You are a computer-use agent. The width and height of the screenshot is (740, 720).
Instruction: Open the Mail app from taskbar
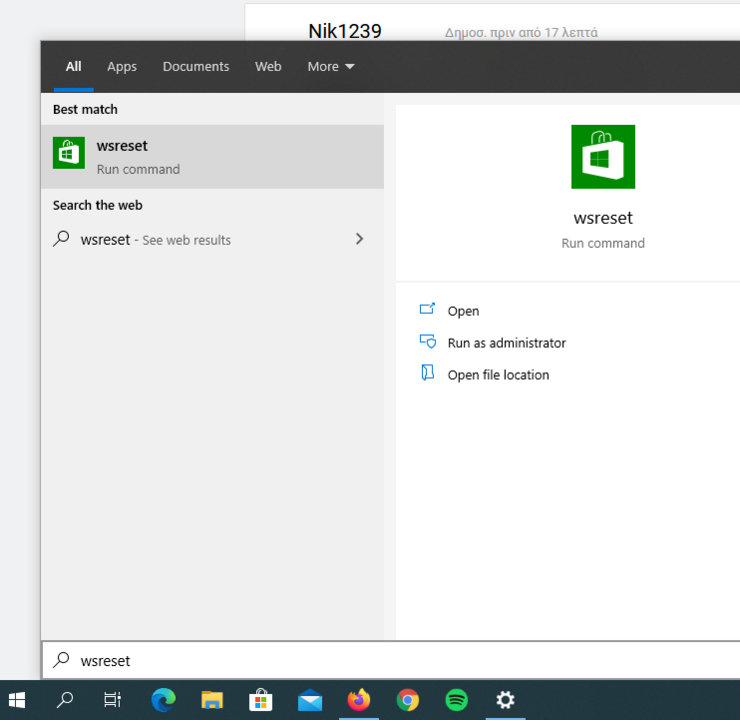click(x=310, y=700)
